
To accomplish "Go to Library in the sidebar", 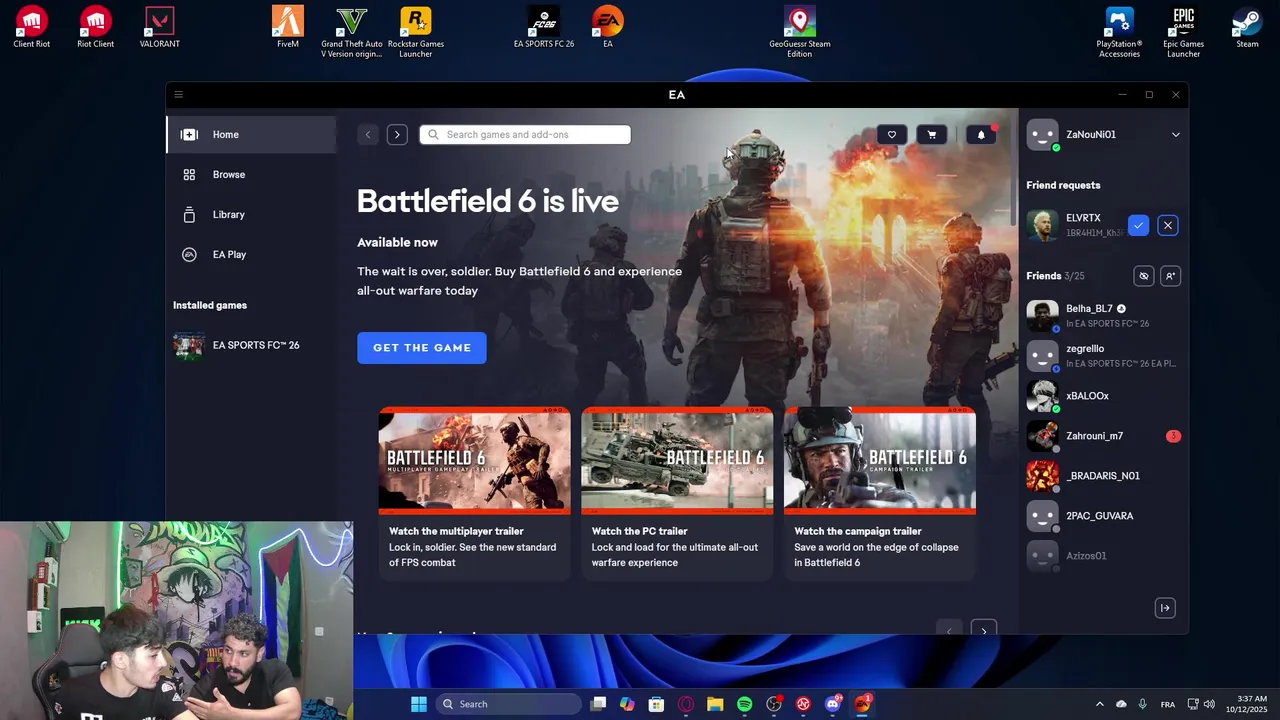I will pyautogui.click(x=251, y=214).
